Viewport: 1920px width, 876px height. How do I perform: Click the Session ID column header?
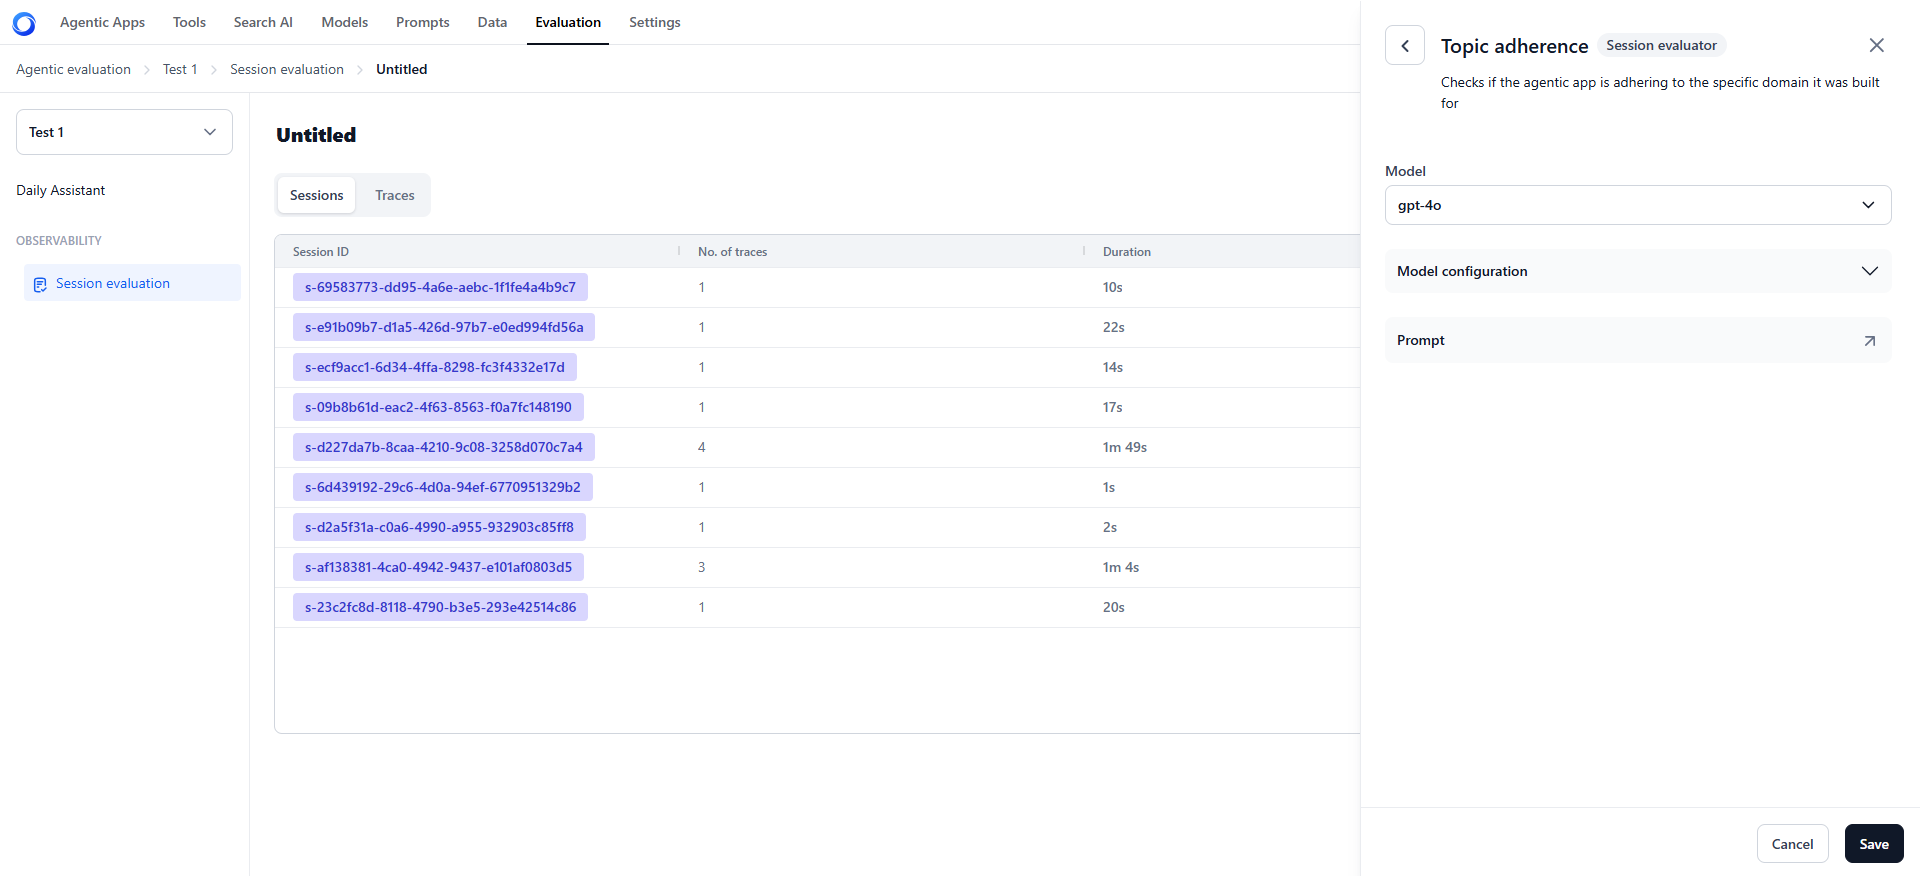pos(321,252)
